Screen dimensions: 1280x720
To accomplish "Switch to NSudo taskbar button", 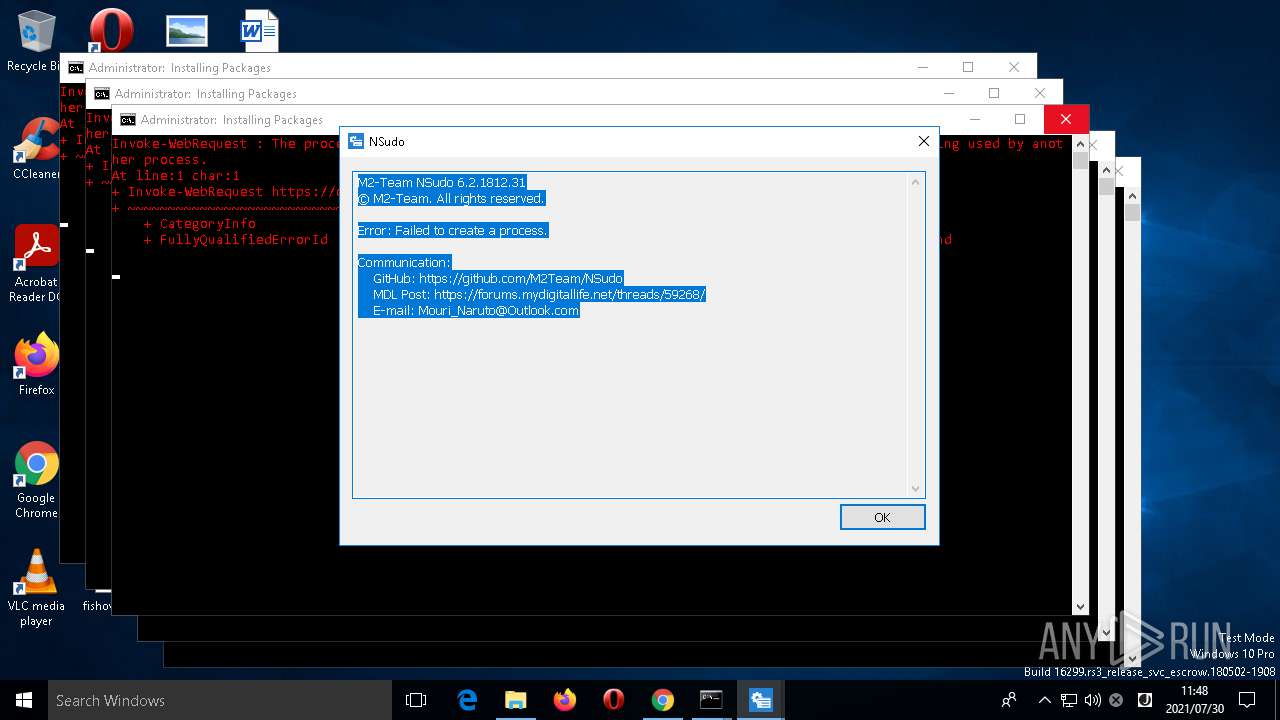I will pyautogui.click(x=760, y=700).
